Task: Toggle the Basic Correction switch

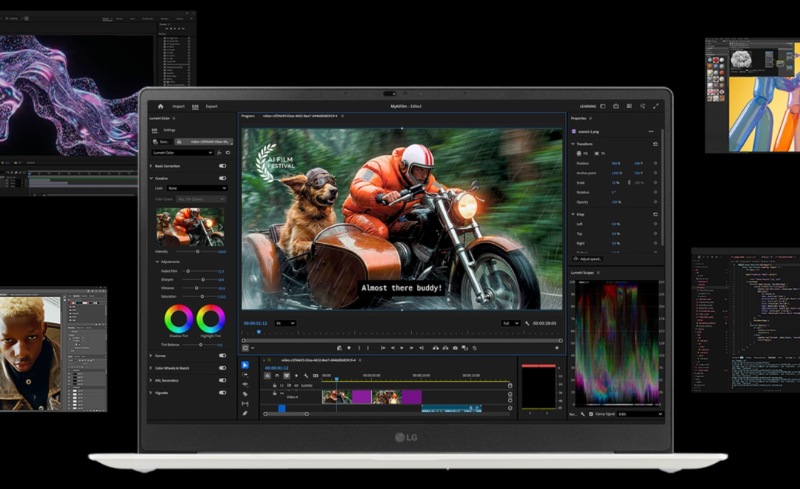Action: tap(222, 165)
